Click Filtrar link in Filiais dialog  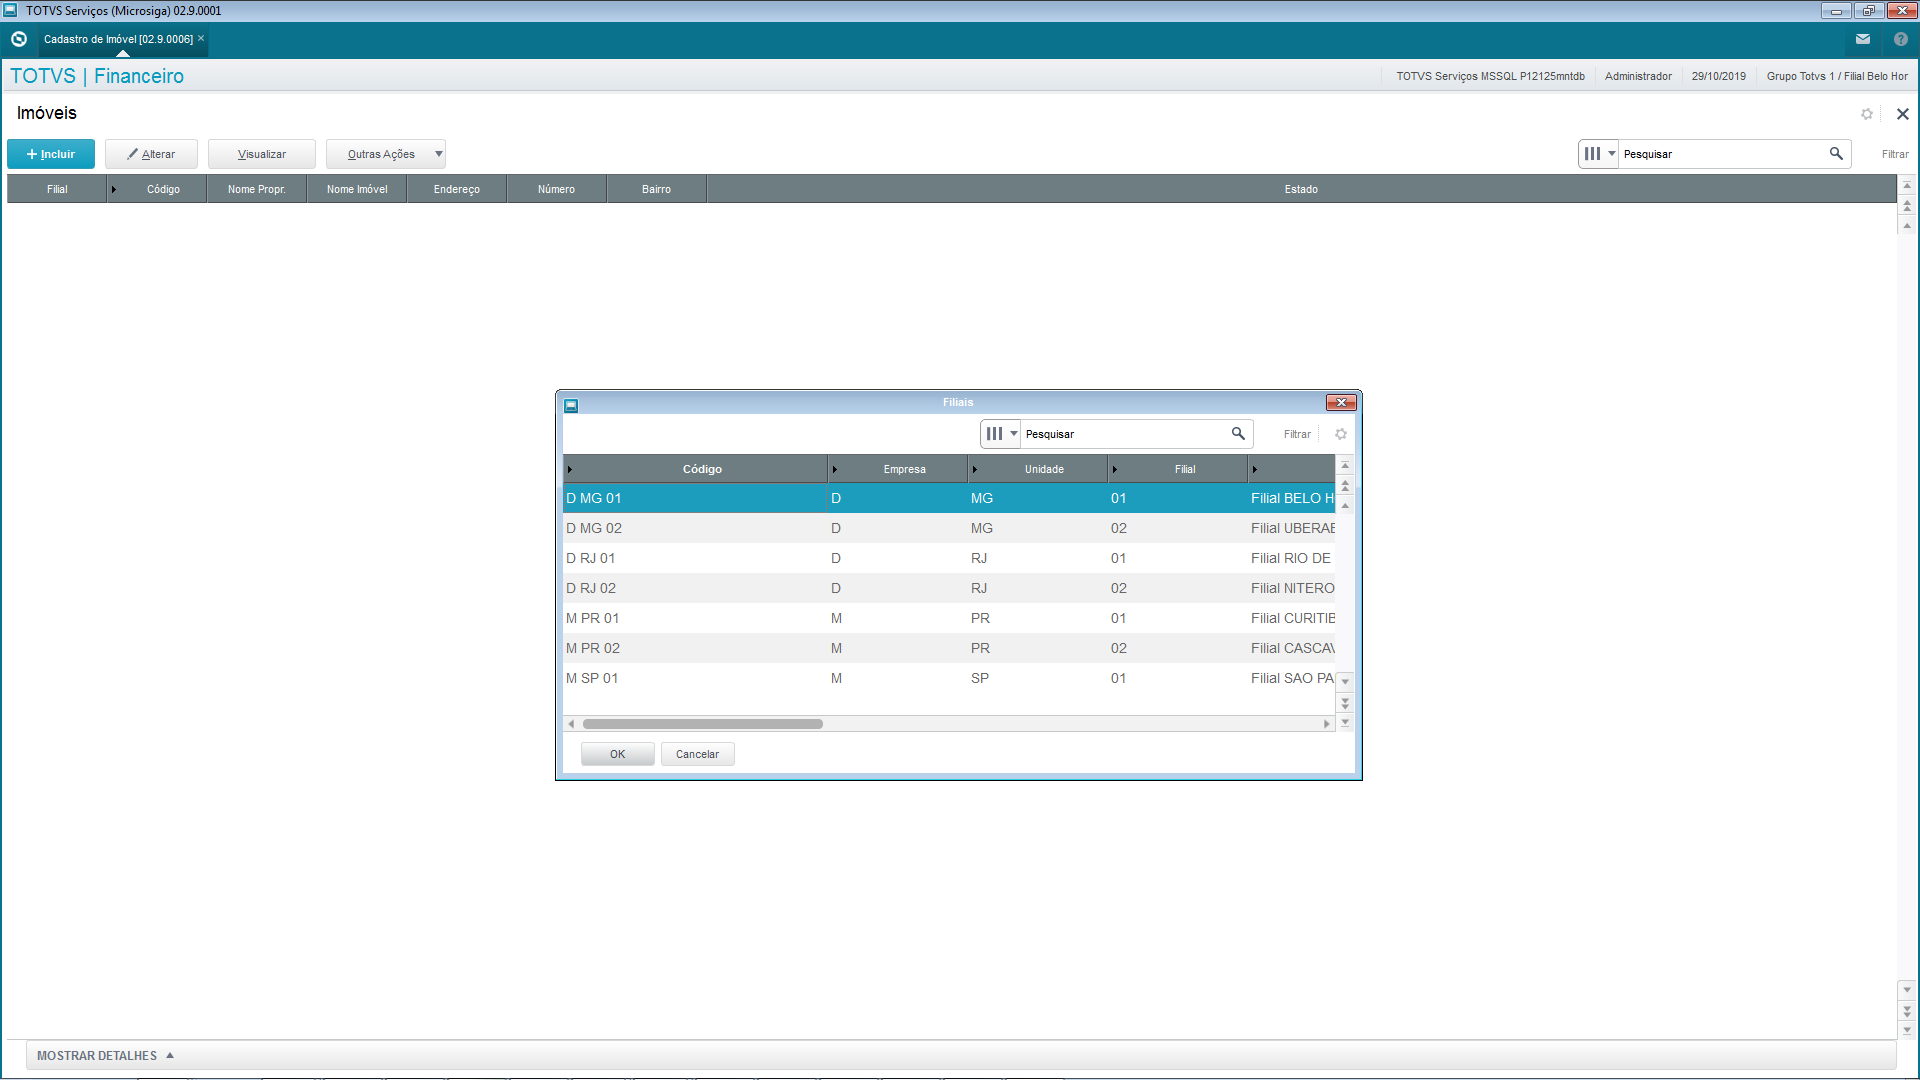point(1297,434)
